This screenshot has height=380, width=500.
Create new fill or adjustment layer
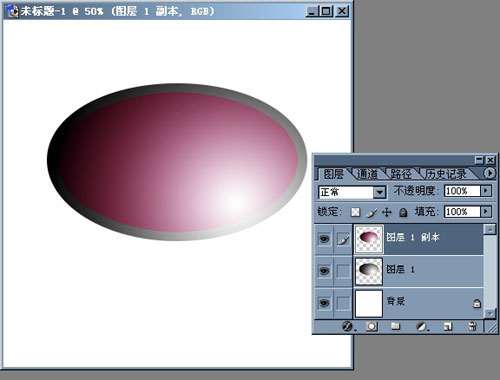(421, 326)
